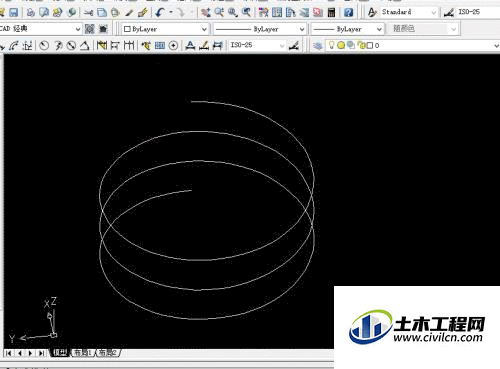Image resolution: width=500 pixels, height=369 pixels.
Task: Open the Tool Palettes window icon
Action: (290, 13)
